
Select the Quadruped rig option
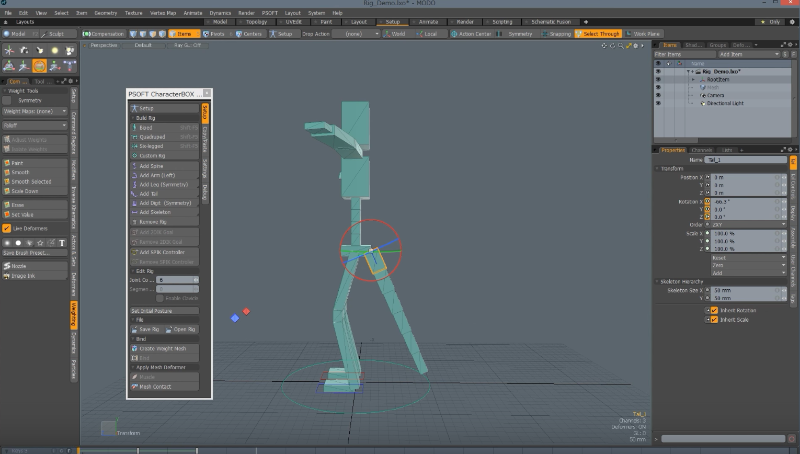coord(151,137)
